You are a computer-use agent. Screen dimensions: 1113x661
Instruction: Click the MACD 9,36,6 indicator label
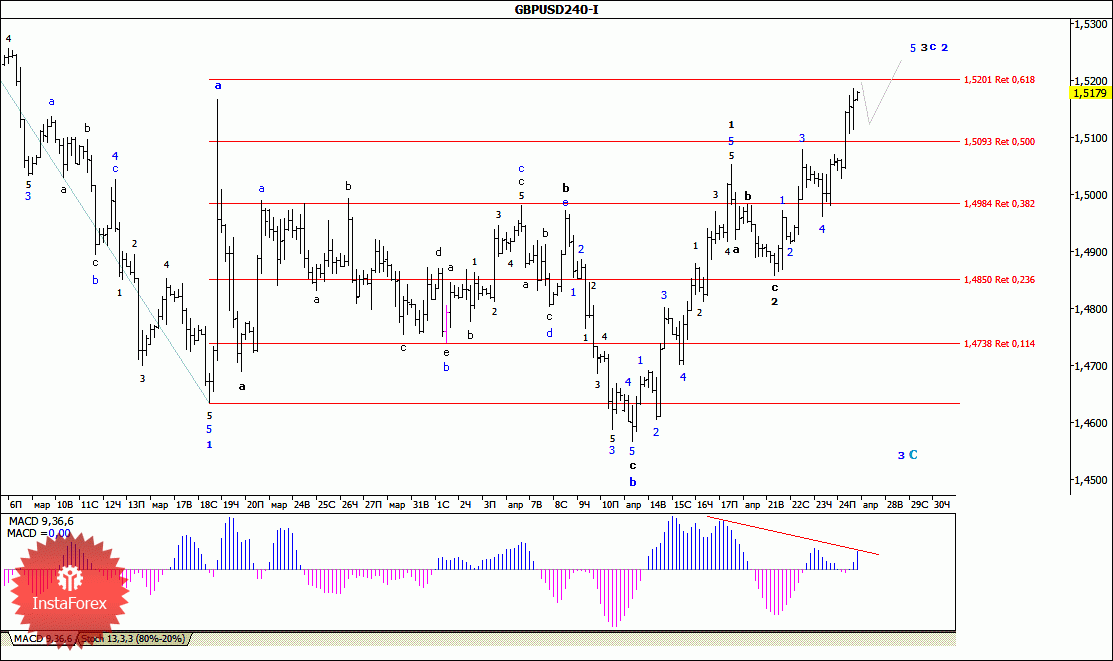pyautogui.click(x=40, y=522)
